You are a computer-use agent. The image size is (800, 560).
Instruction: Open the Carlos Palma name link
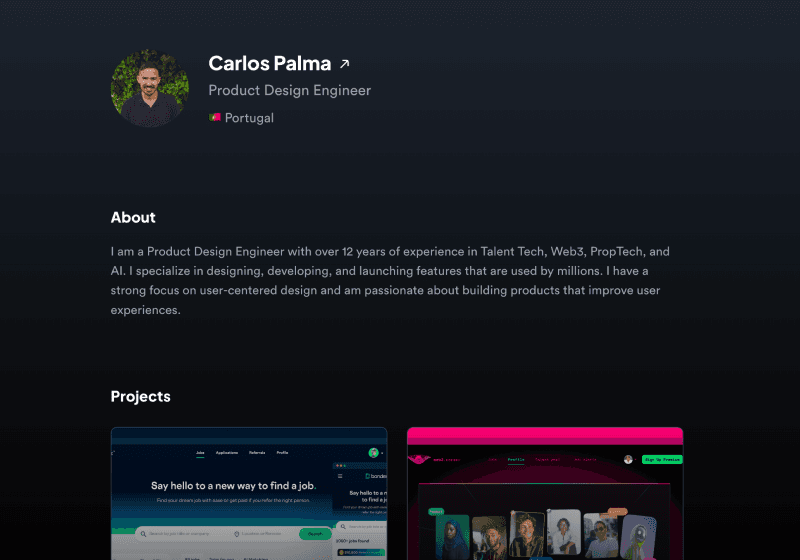pyautogui.click(x=269, y=63)
